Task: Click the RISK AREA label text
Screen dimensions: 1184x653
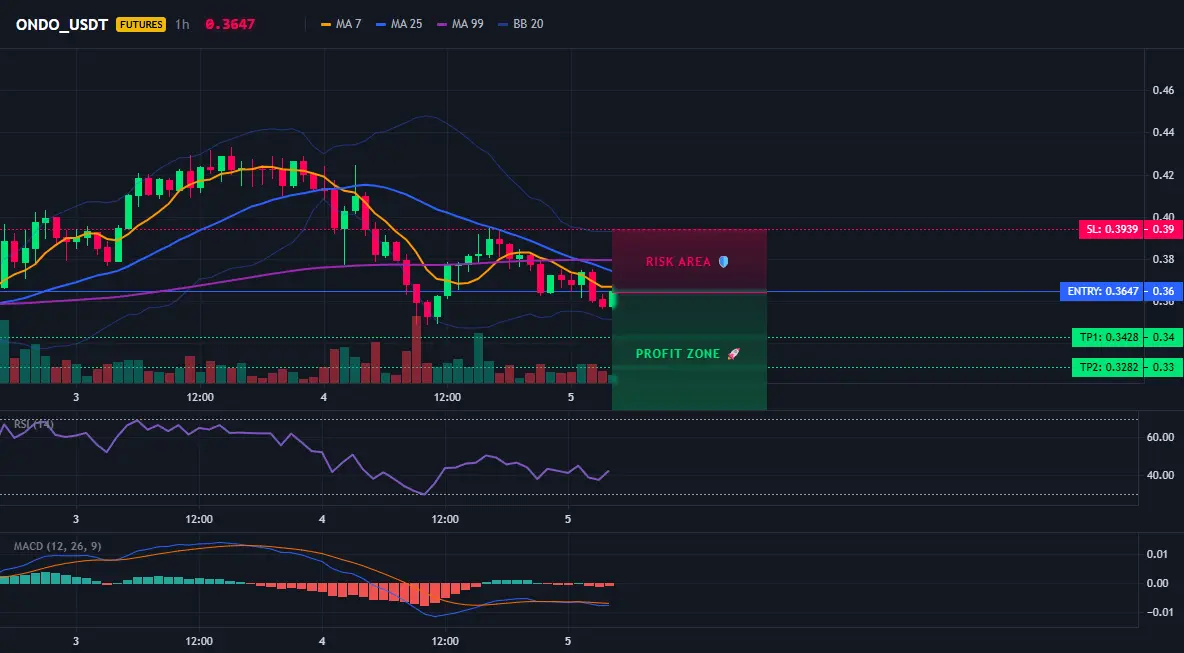Action: [x=678, y=262]
